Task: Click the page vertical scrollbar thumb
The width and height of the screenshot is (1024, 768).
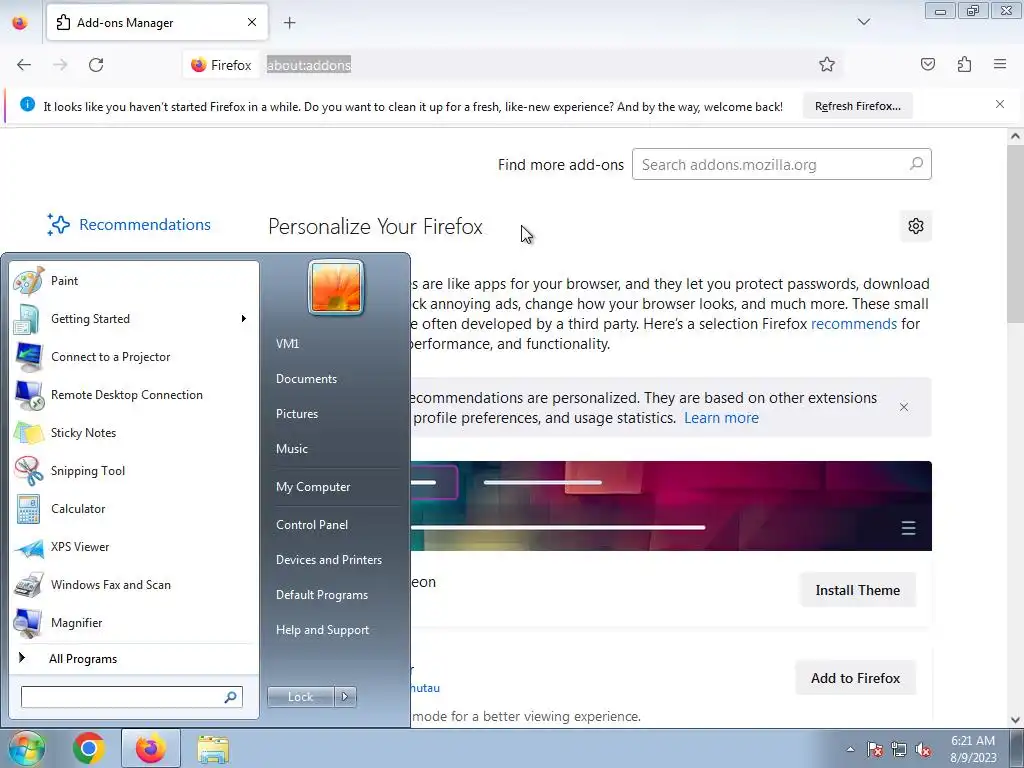Action: (1015, 234)
